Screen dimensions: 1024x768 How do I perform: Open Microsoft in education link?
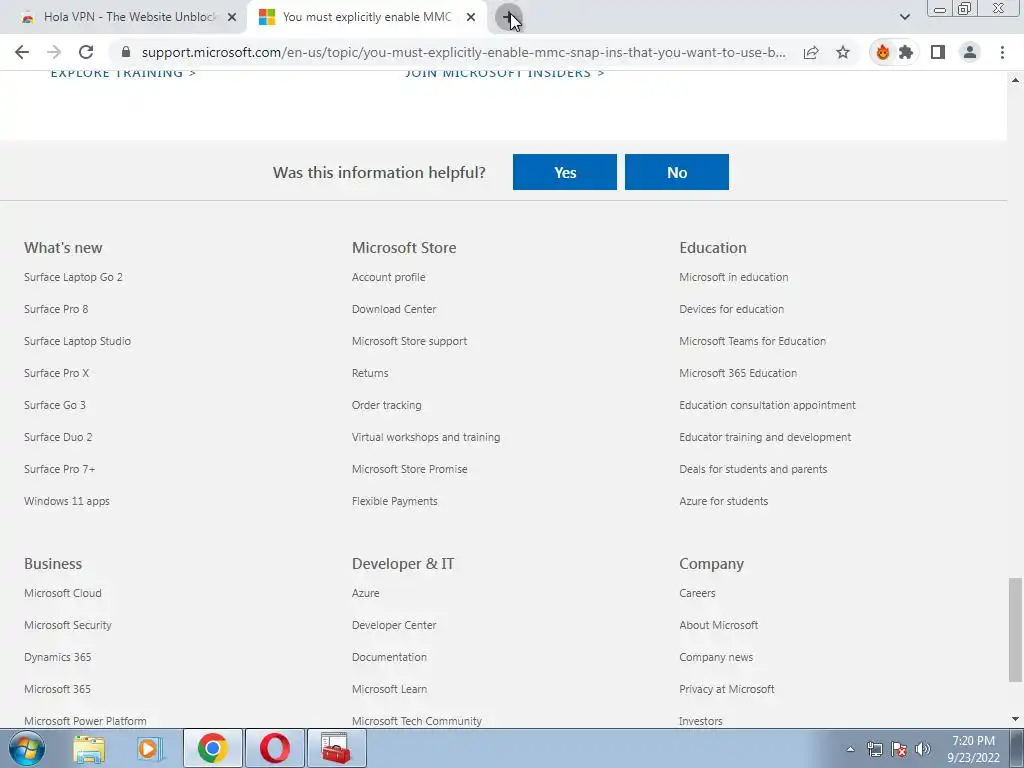point(733,277)
